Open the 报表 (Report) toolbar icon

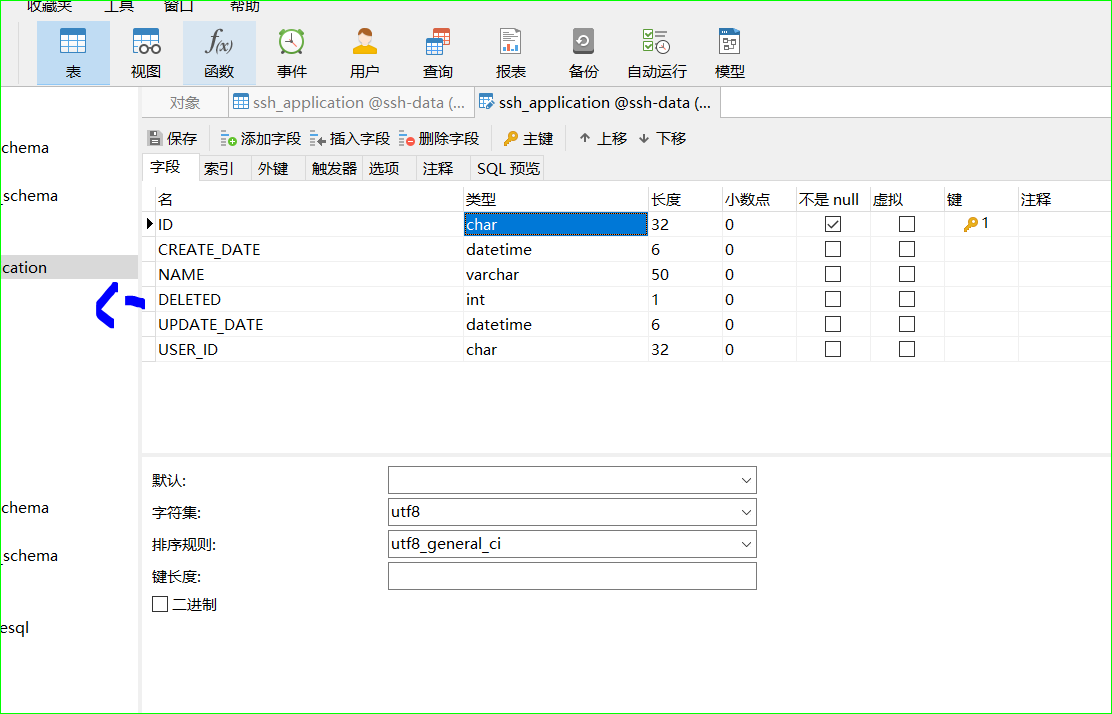coord(511,53)
